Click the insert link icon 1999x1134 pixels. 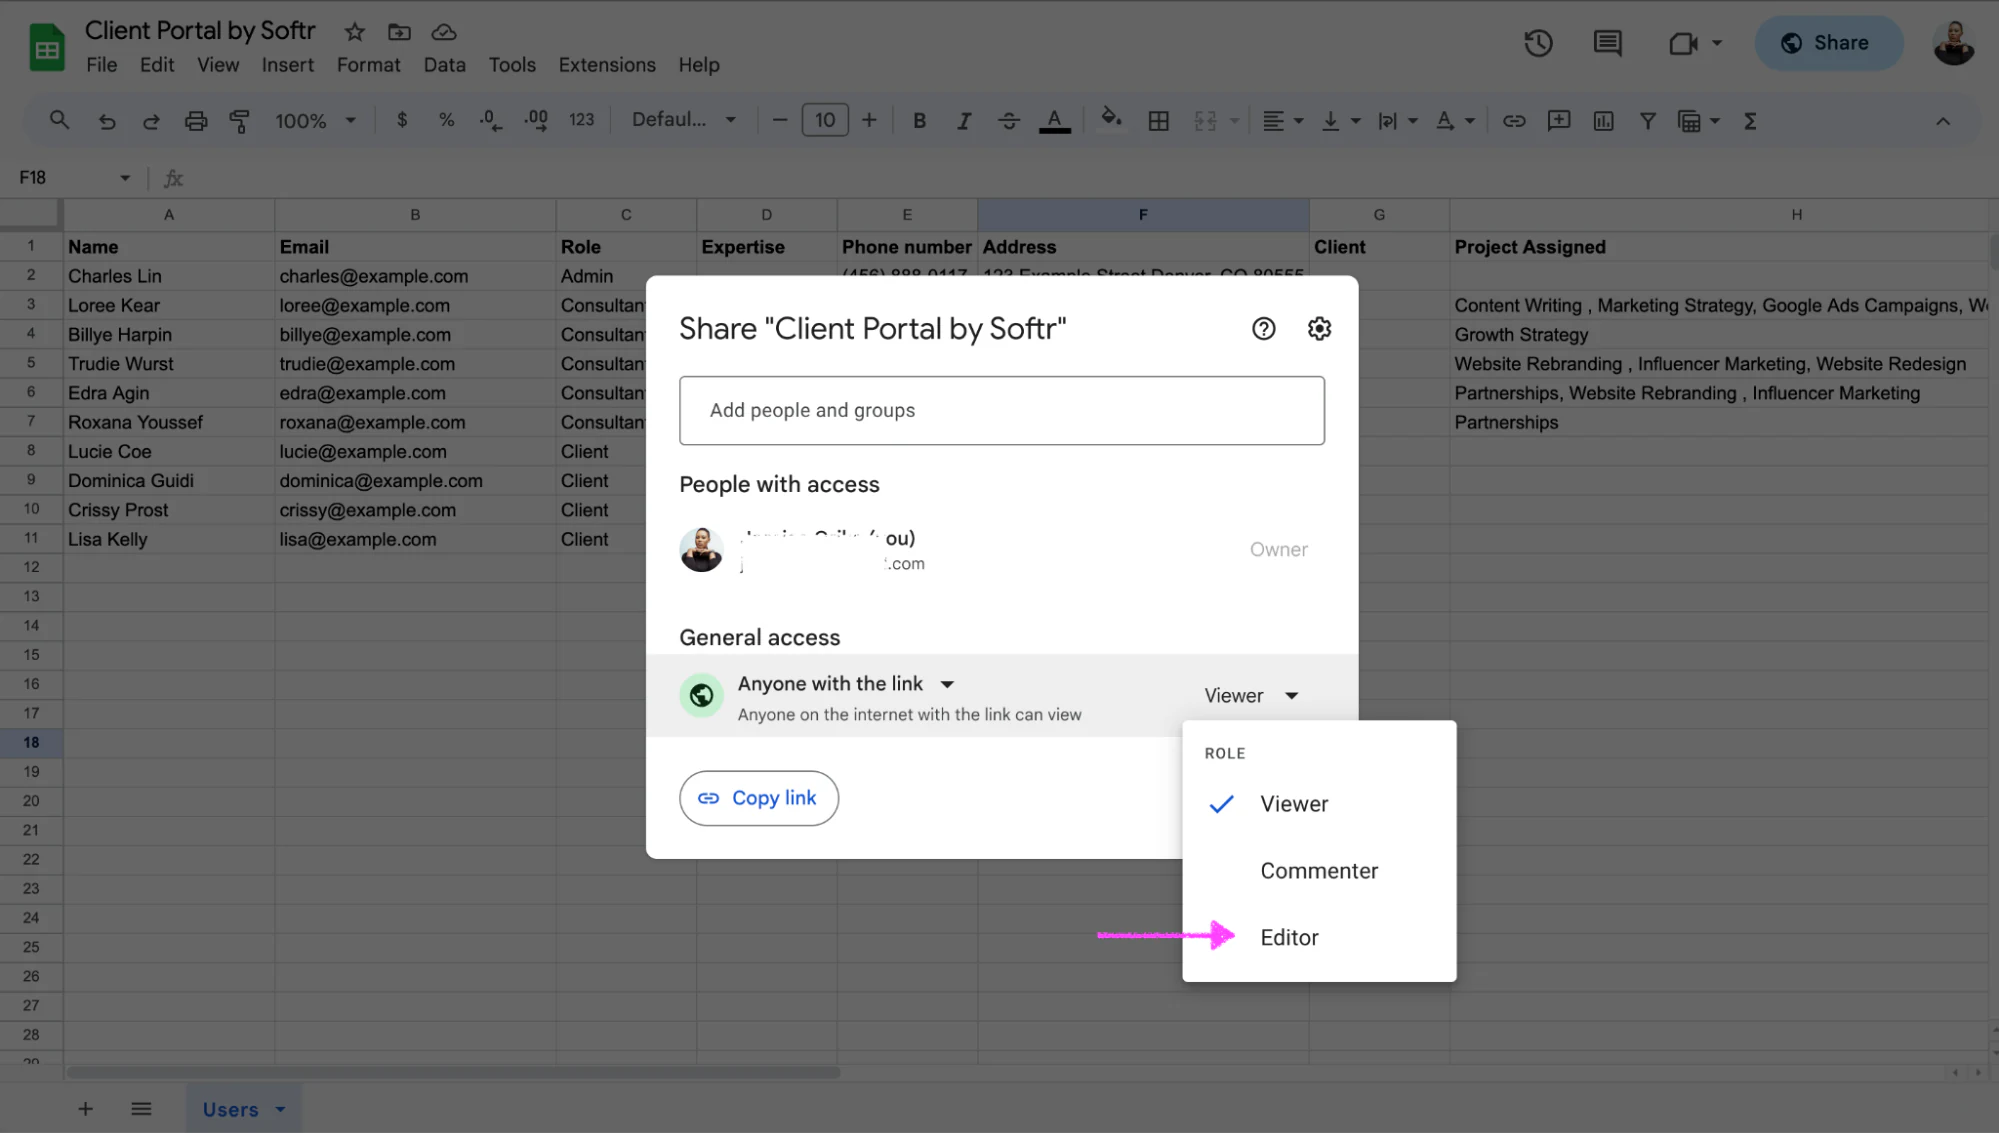pyautogui.click(x=1514, y=121)
